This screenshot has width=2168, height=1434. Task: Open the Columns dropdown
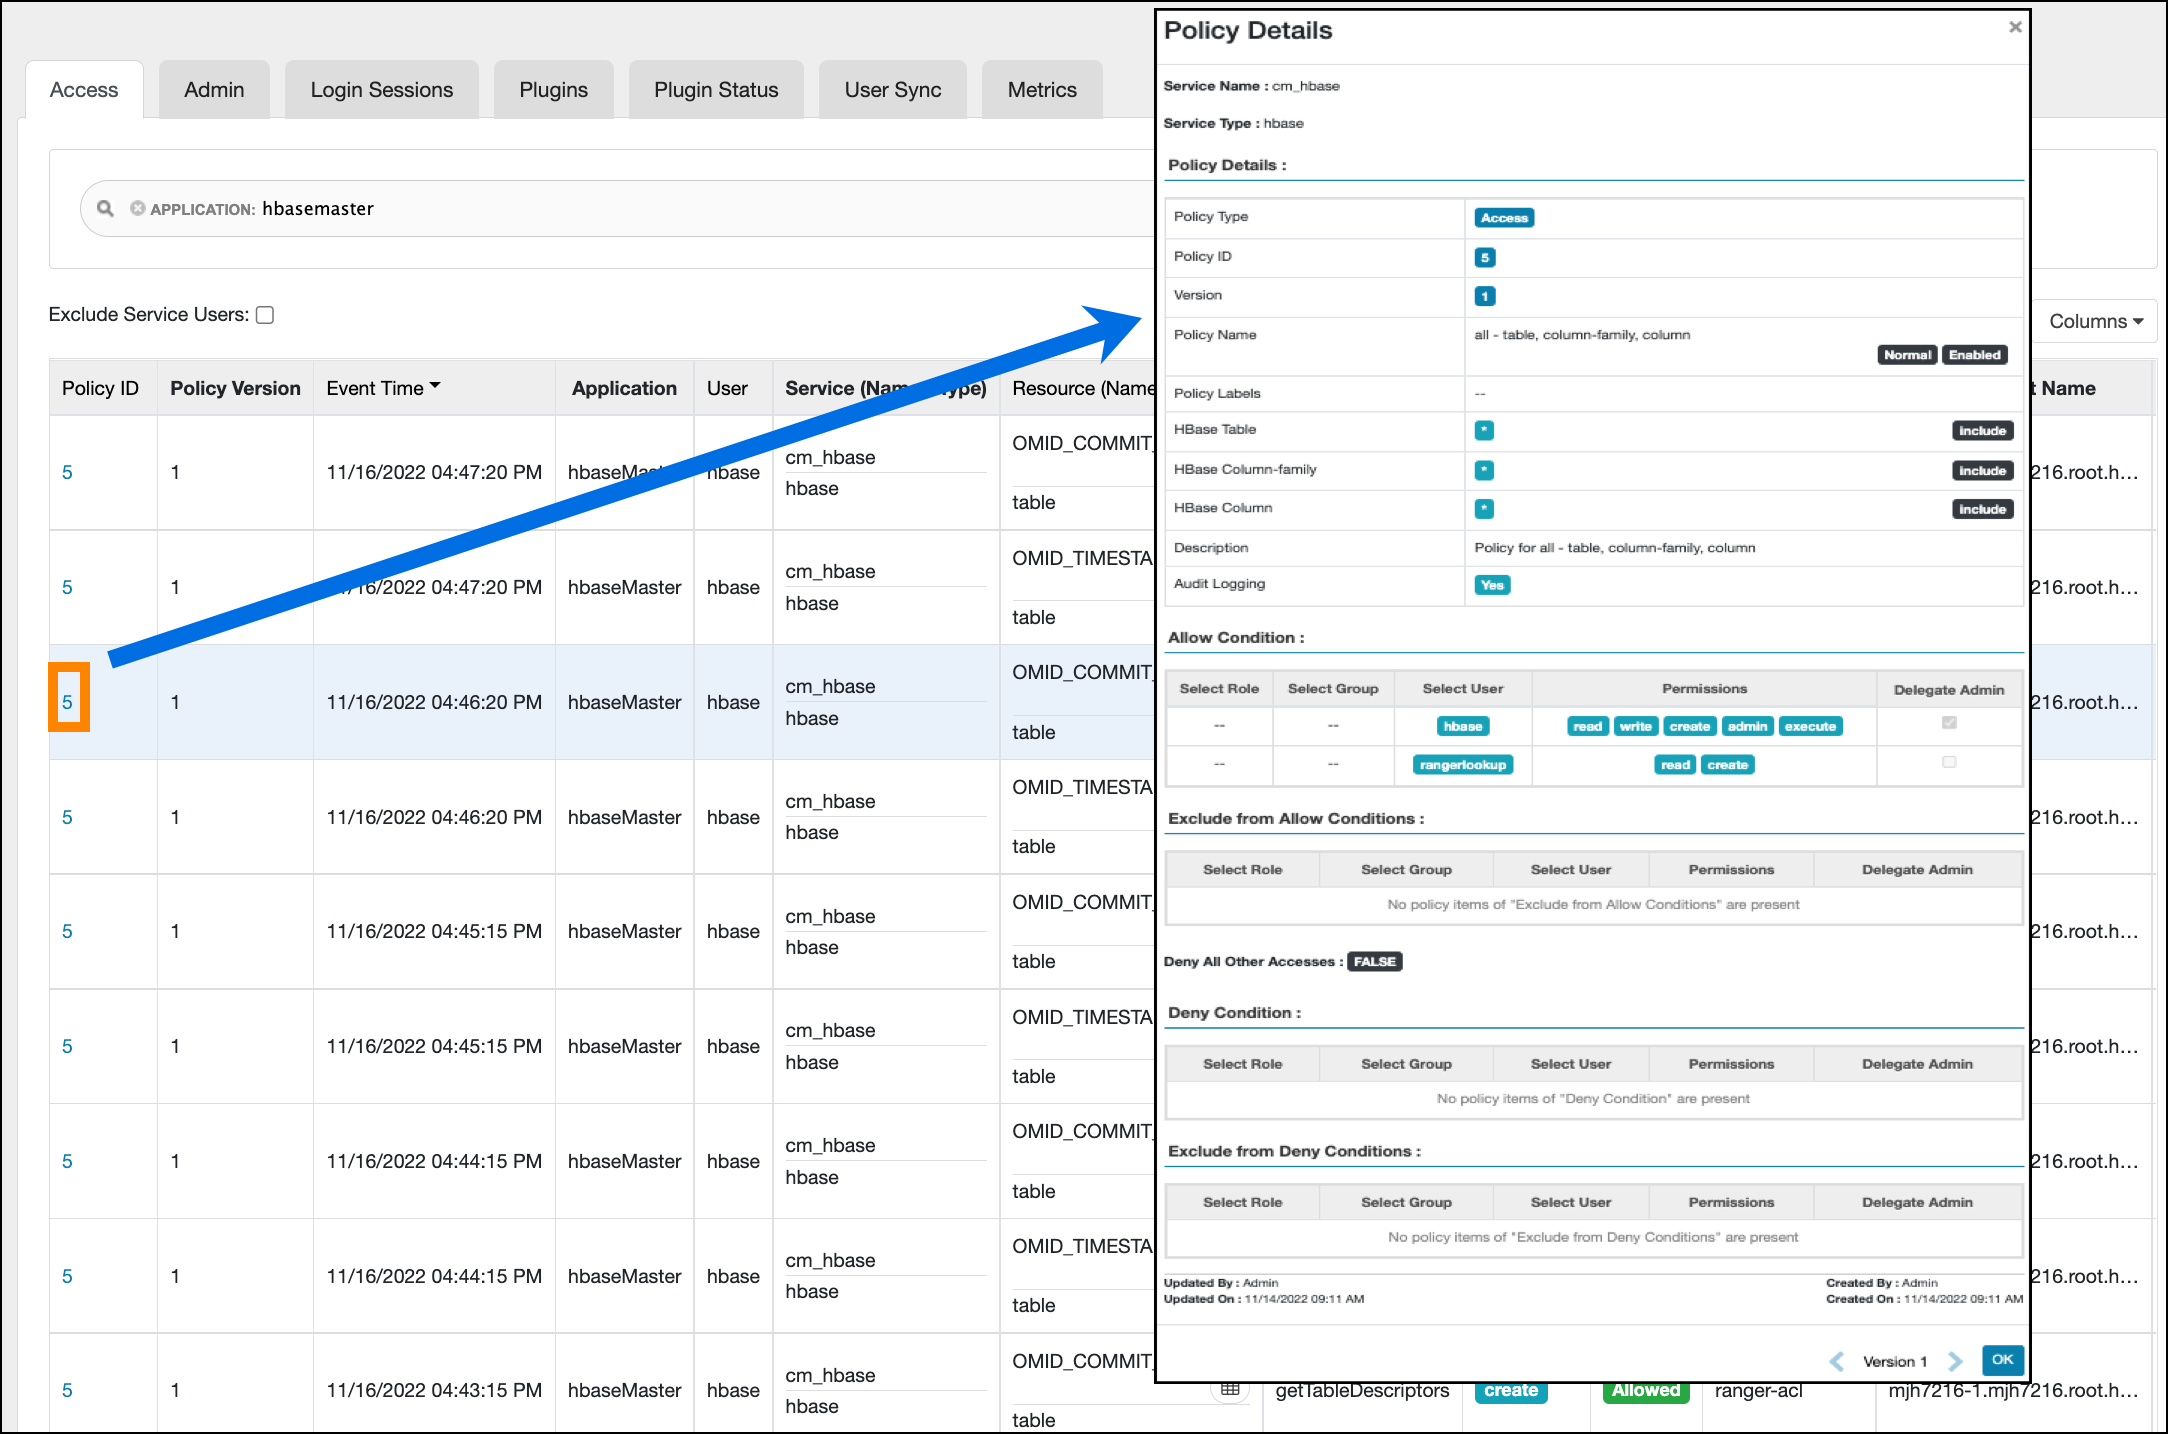click(x=2095, y=321)
